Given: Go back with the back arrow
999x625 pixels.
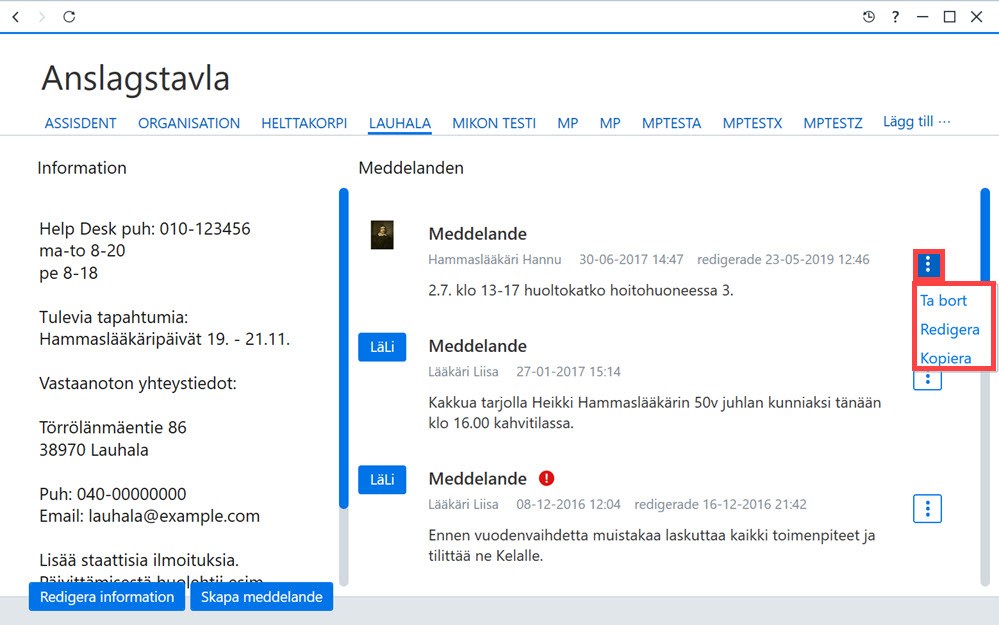Looking at the screenshot, I should click(16, 17).
